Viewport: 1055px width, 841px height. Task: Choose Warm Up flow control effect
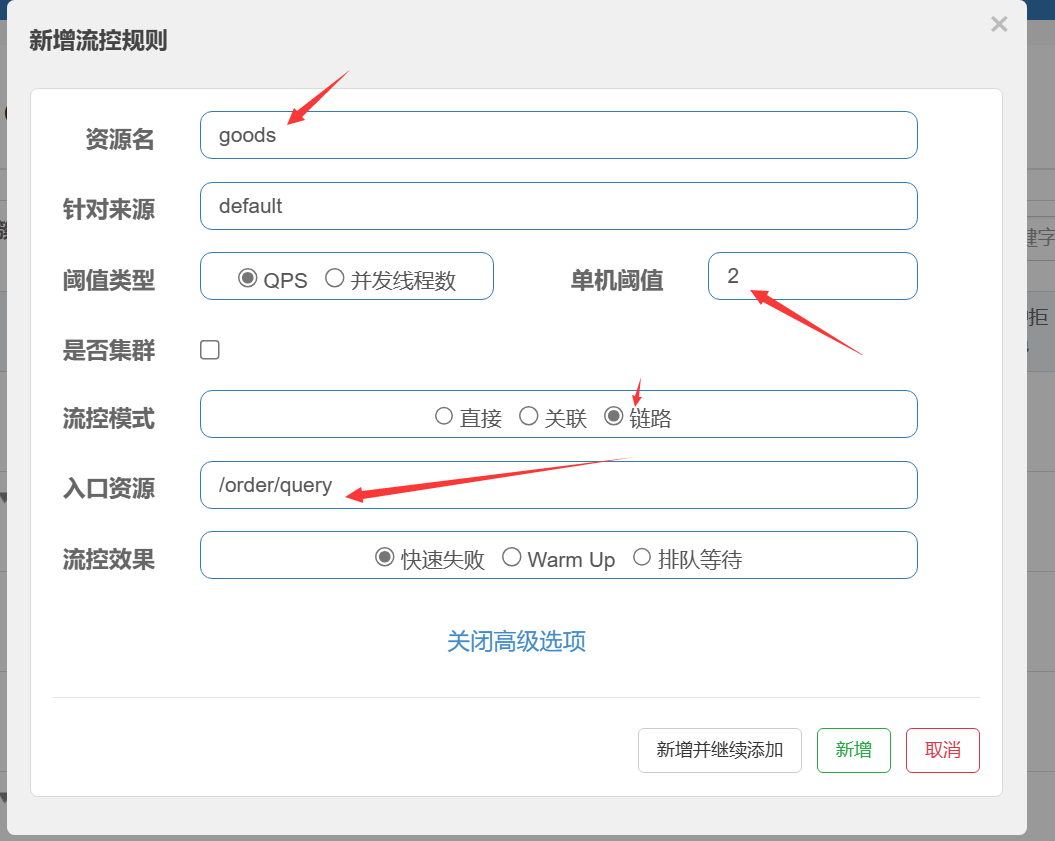511,557
